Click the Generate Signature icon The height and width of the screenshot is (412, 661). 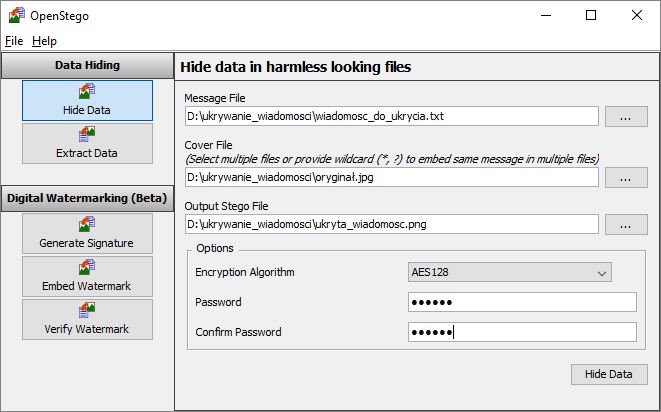(x=87, y=225)
